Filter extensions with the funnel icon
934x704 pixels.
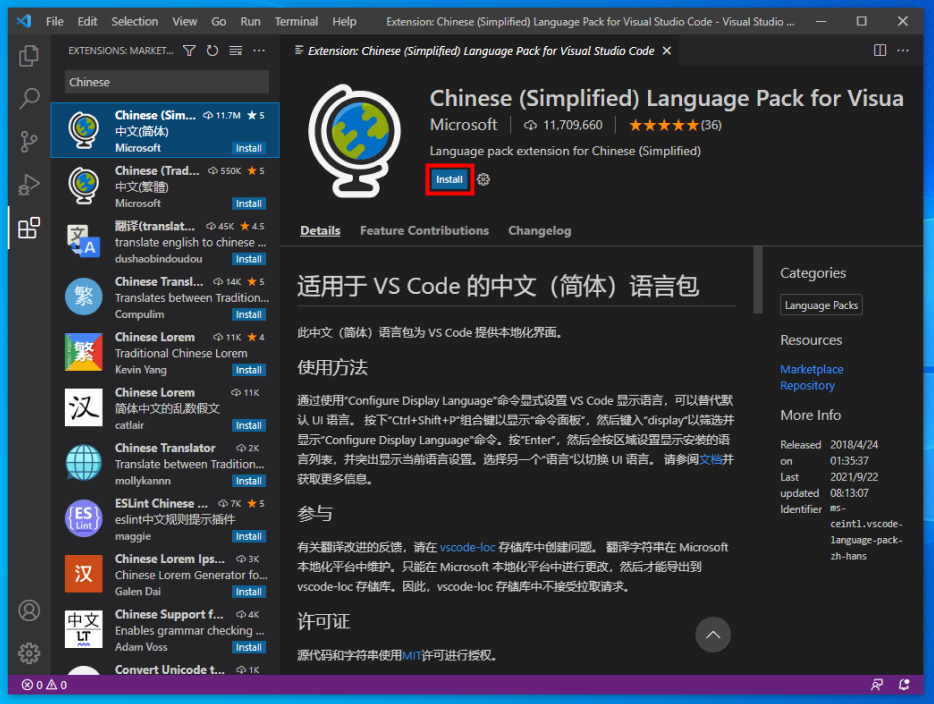[189, 51]
